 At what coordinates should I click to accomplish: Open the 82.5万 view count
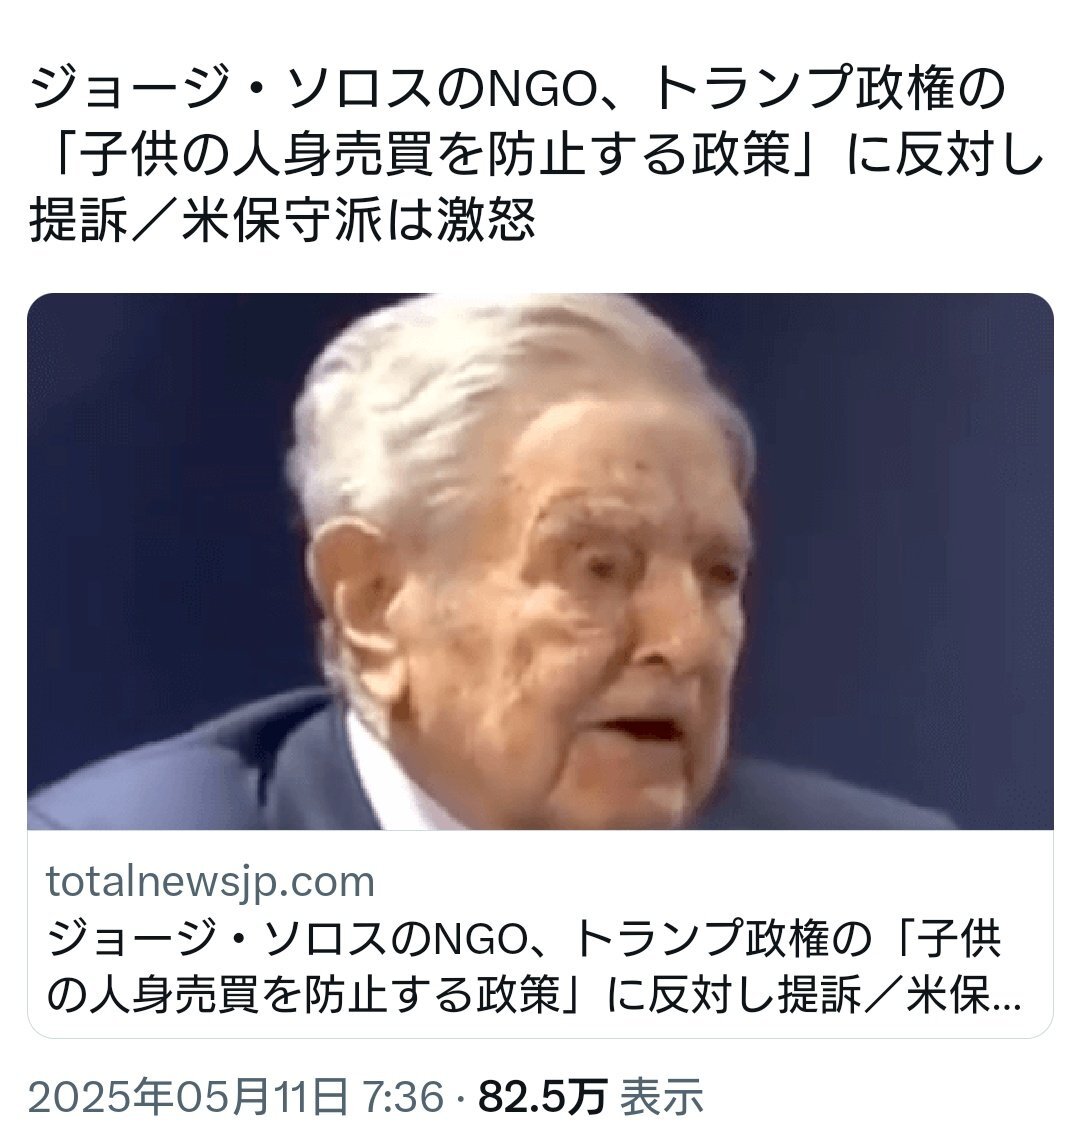click(543, 1096)
